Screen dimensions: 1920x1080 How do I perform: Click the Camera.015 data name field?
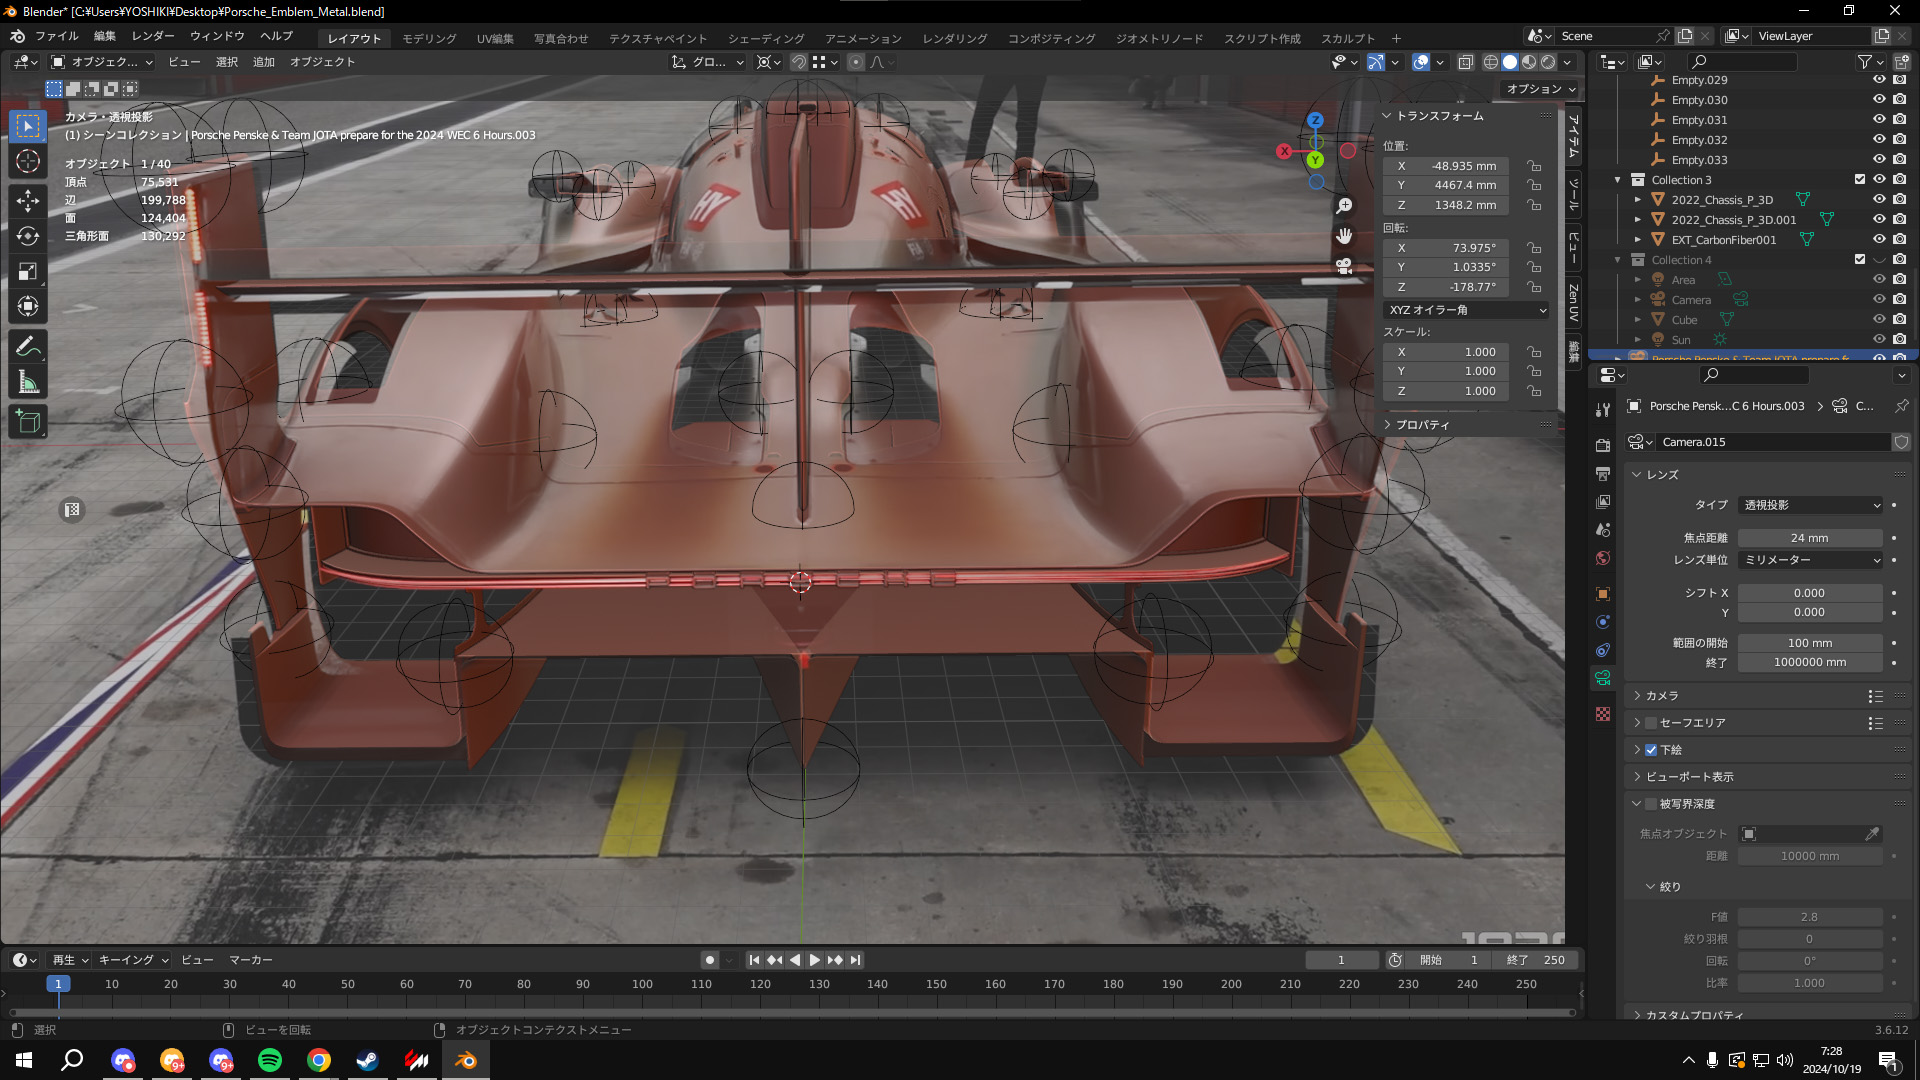tap(1774, 442)
